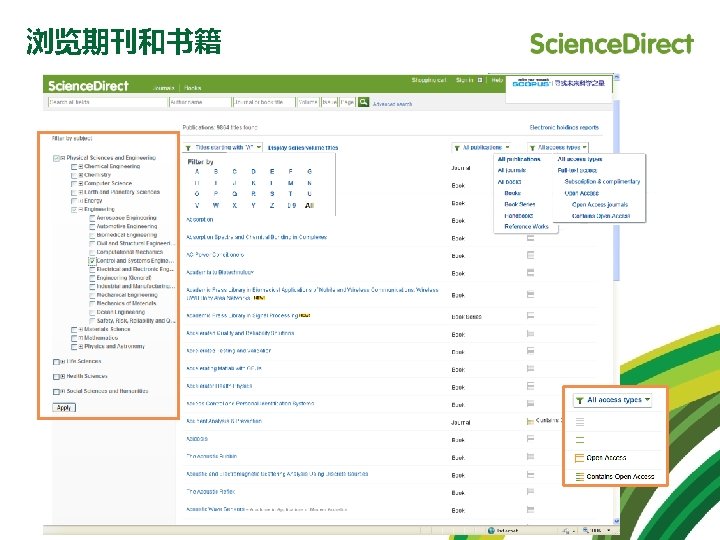Choose All journals from publications menu
720x540 pixels.
pos(512,170)
